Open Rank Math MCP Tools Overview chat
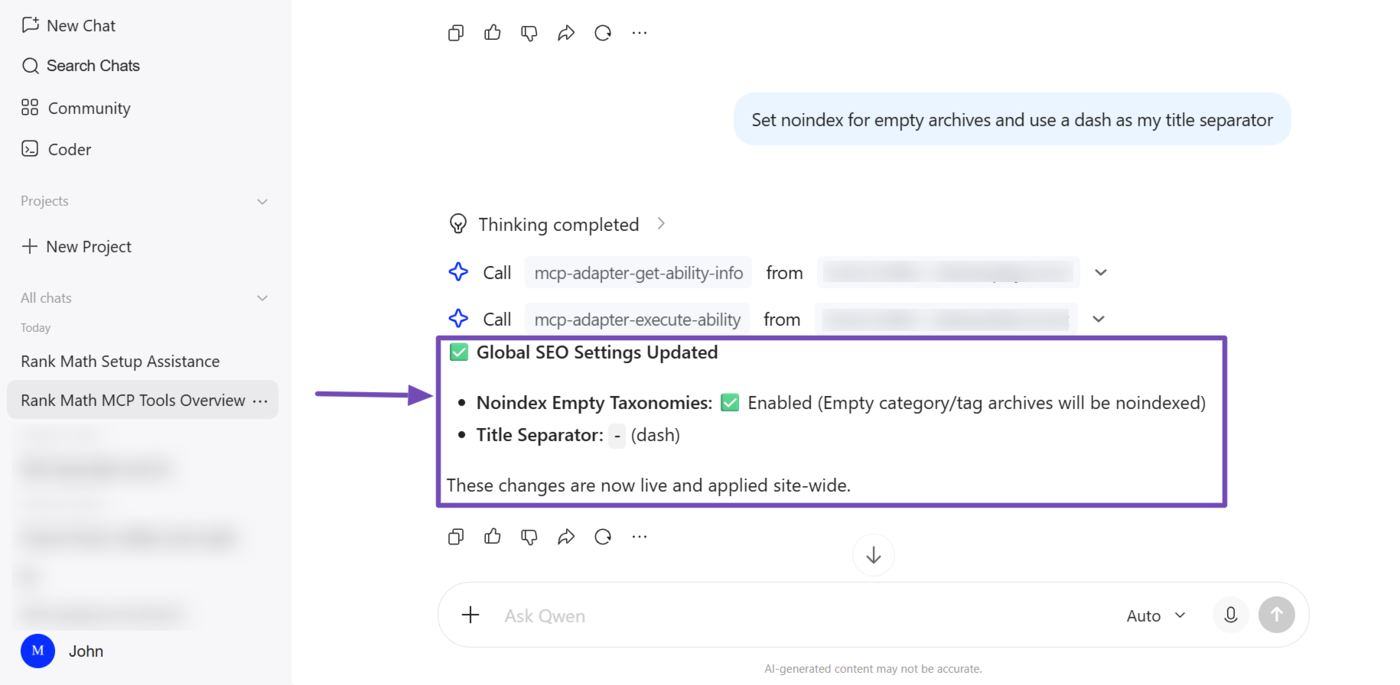This screenshot has height=685, width=1400. tap(133, 400)
